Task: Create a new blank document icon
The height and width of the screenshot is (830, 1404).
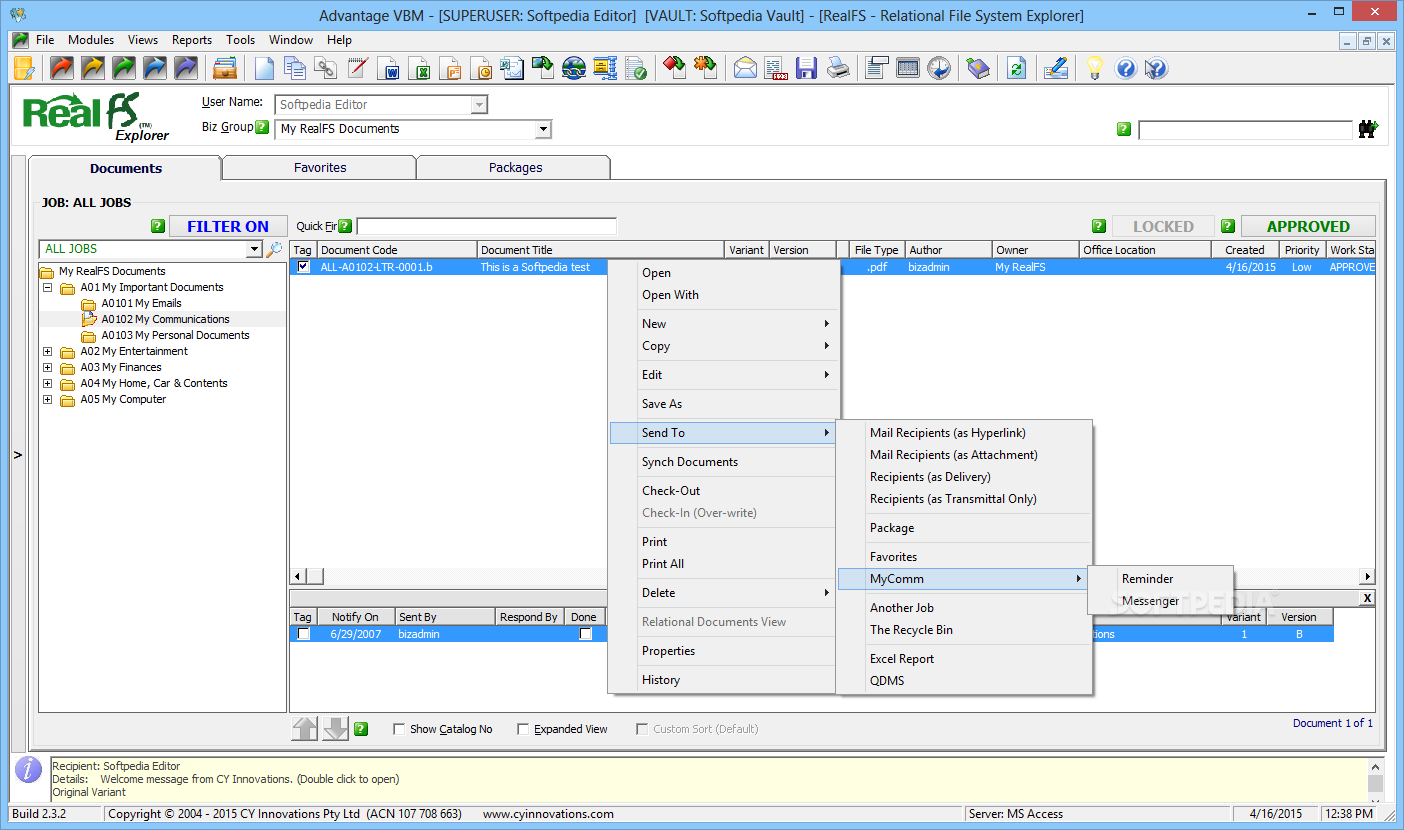Action: 264,68
